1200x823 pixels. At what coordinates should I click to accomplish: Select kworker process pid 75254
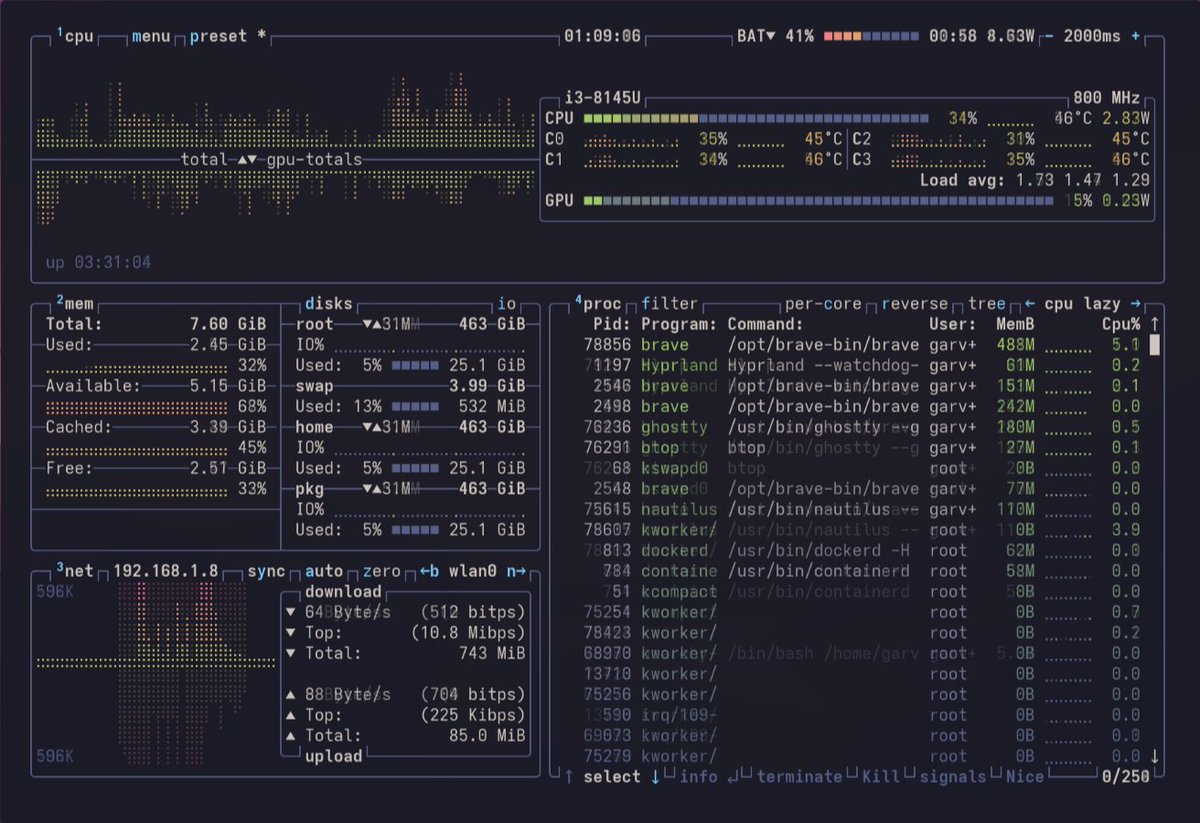point(863,612)
